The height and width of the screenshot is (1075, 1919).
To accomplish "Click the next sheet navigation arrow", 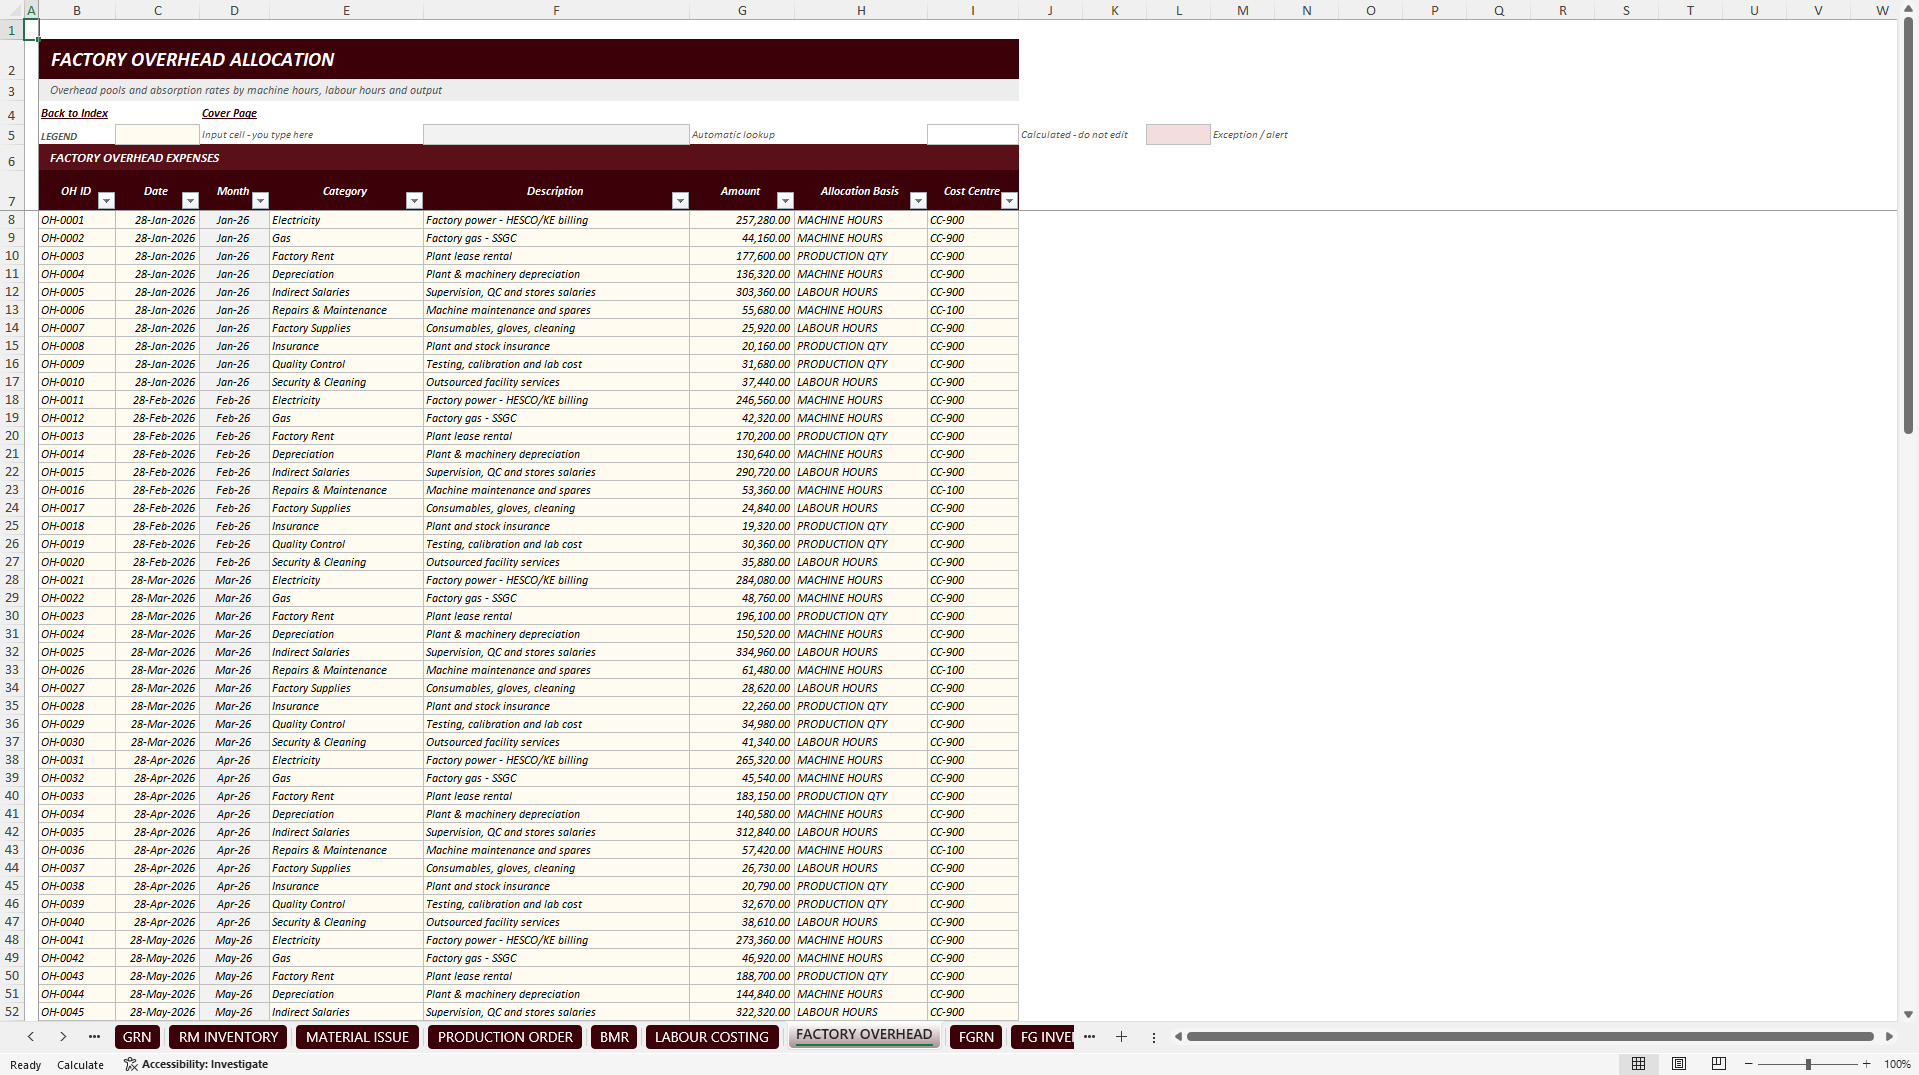I will [63, 1037].
